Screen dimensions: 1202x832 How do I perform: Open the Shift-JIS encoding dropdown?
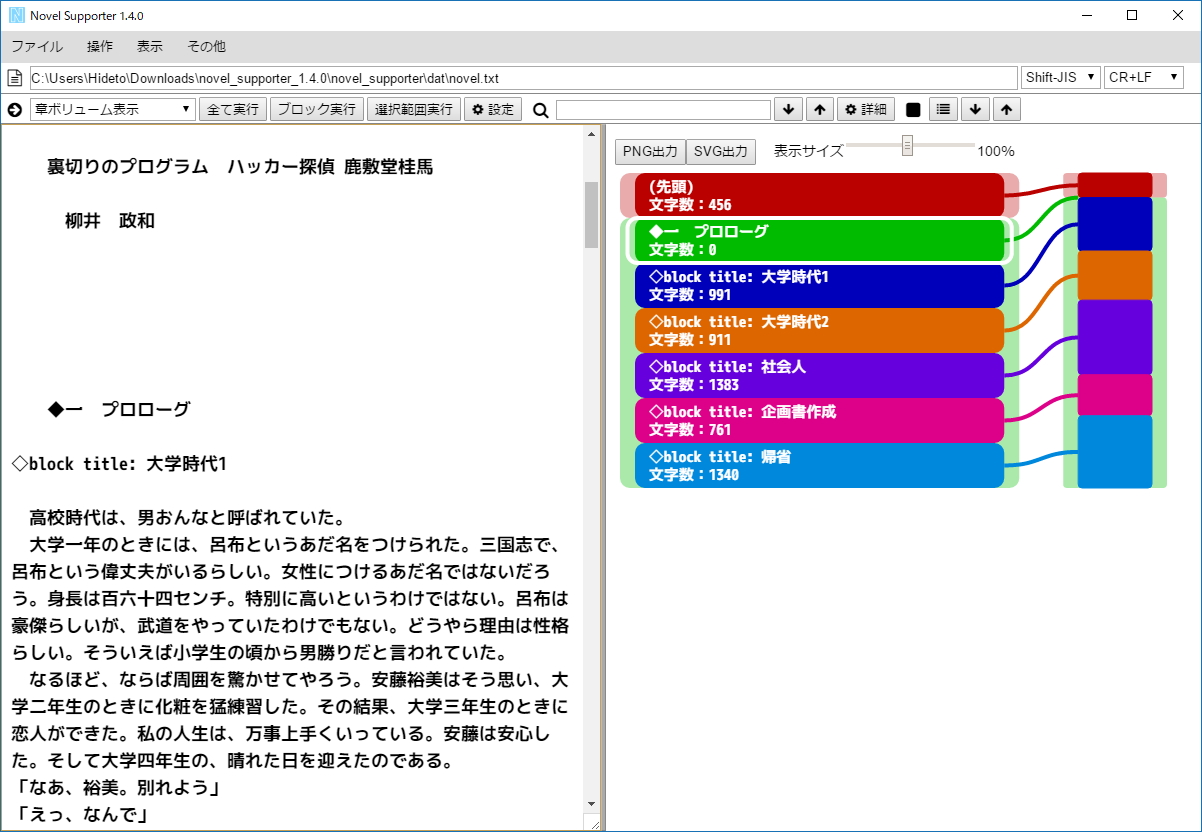point(1059,77)
